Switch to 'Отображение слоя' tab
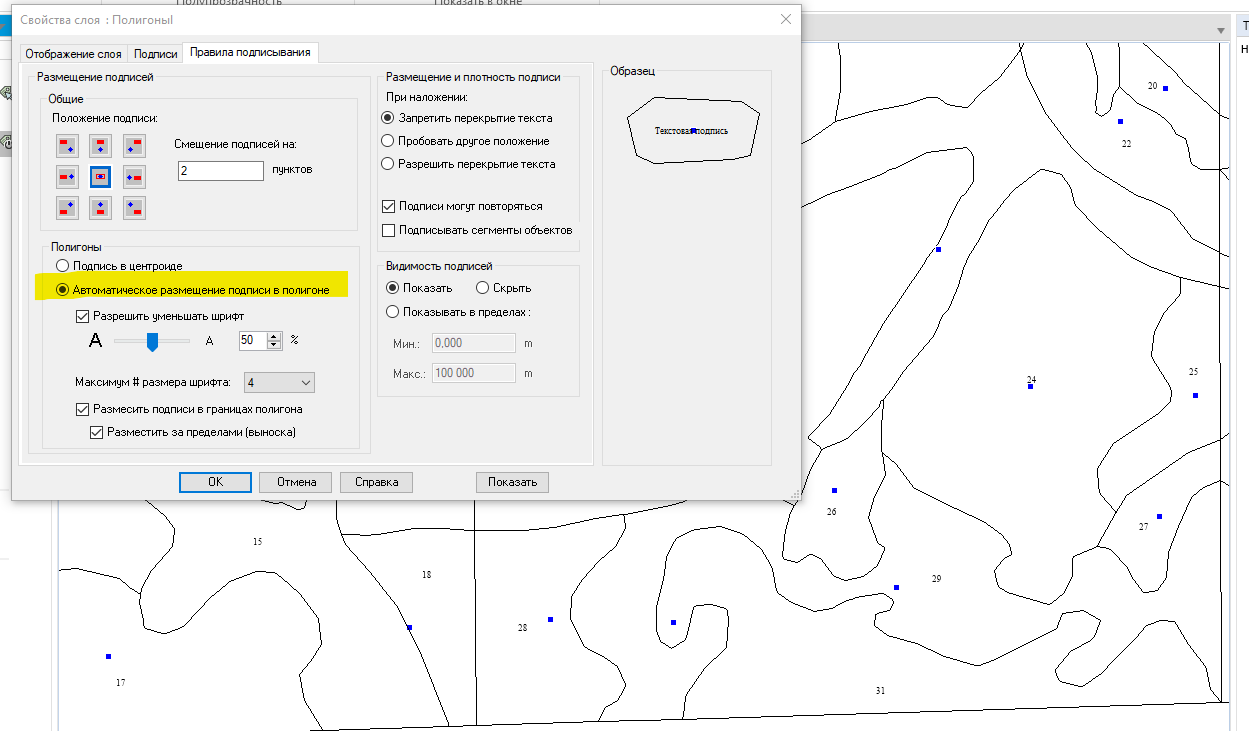 [74, 53]
